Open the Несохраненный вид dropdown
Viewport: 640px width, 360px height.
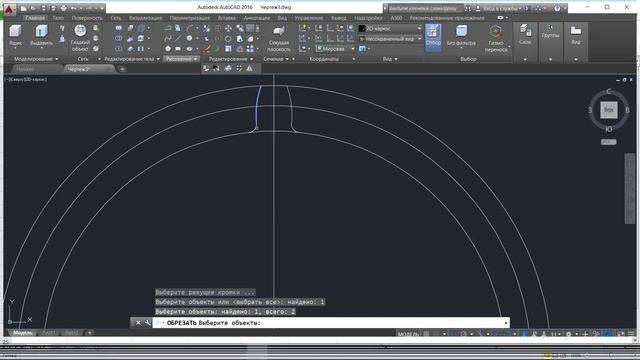point(390,38)
